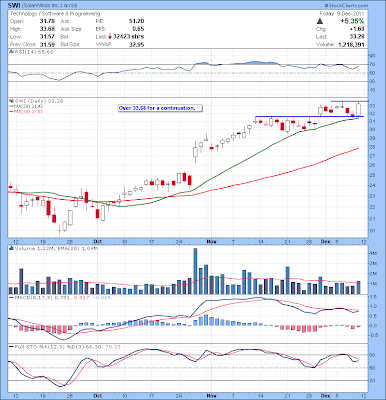
Task: Click the EPS value 0.65
Action: click(x=138, y=29)
